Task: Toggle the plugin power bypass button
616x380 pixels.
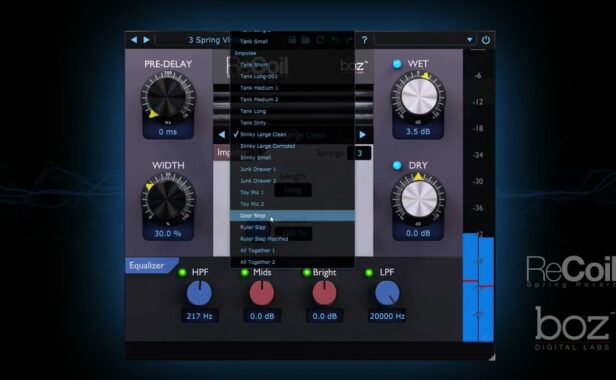Action: coord(486,40)
